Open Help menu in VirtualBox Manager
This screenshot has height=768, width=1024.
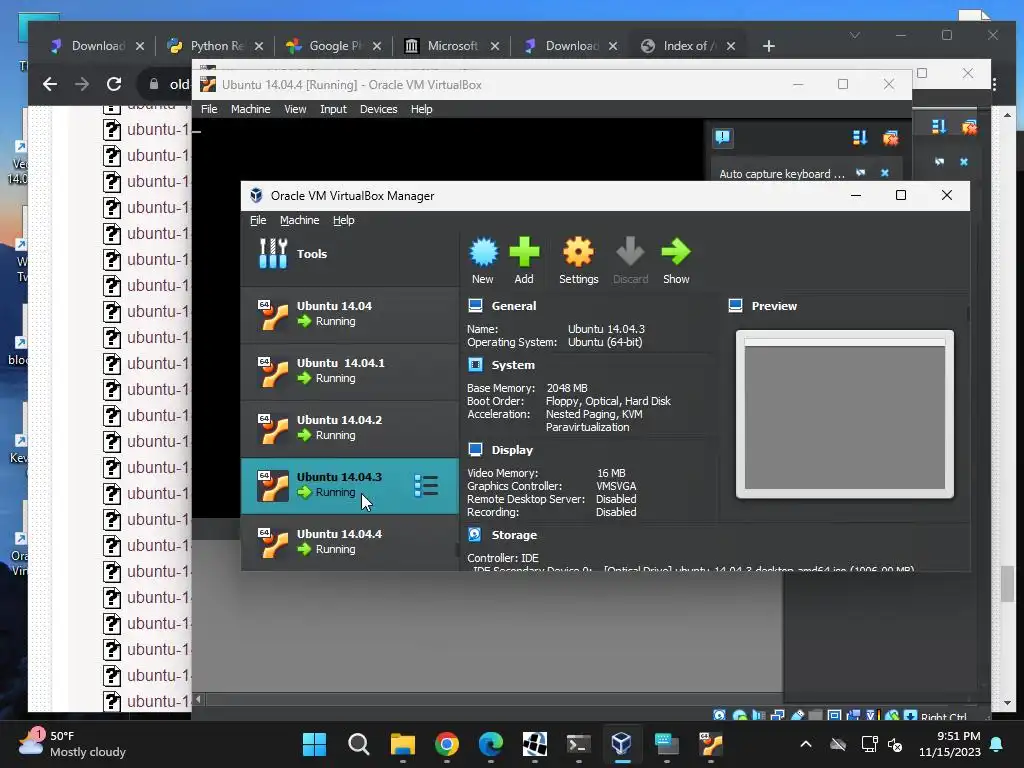pos(344,220)
